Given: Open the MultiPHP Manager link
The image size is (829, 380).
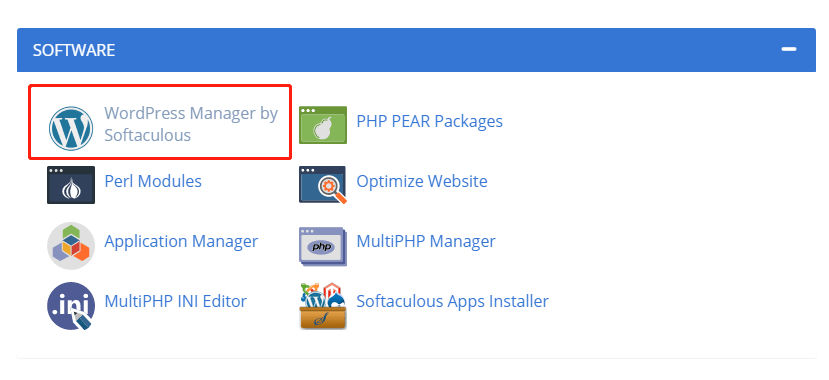Looking at the screenshot, I should pos(426,242).
